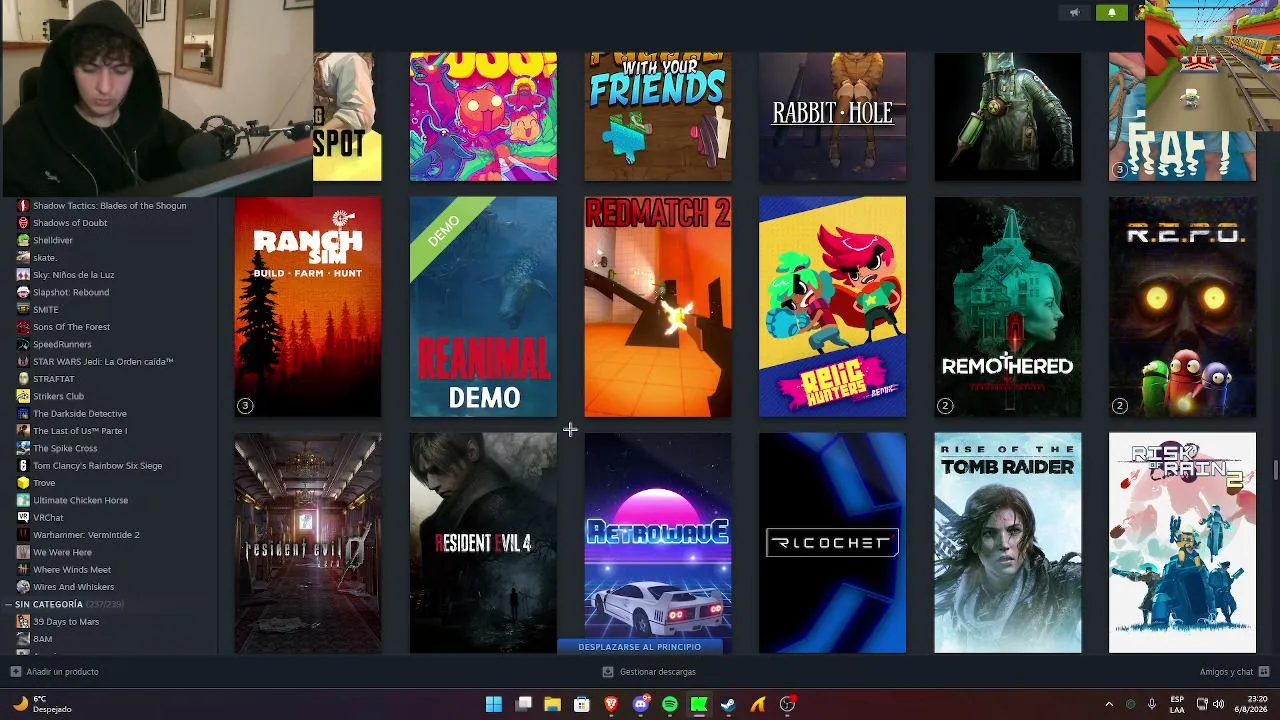
Task: Click the VRChat icon in the sidebar
Action: click(23, 517)
